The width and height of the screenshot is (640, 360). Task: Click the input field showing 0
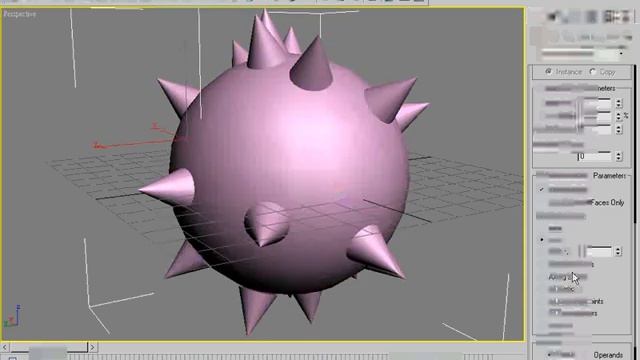pos(595,156)
